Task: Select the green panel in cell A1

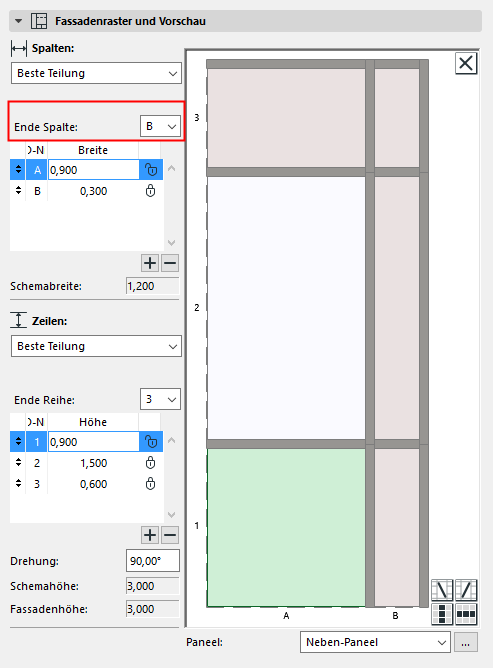Action: coord(286,527)
